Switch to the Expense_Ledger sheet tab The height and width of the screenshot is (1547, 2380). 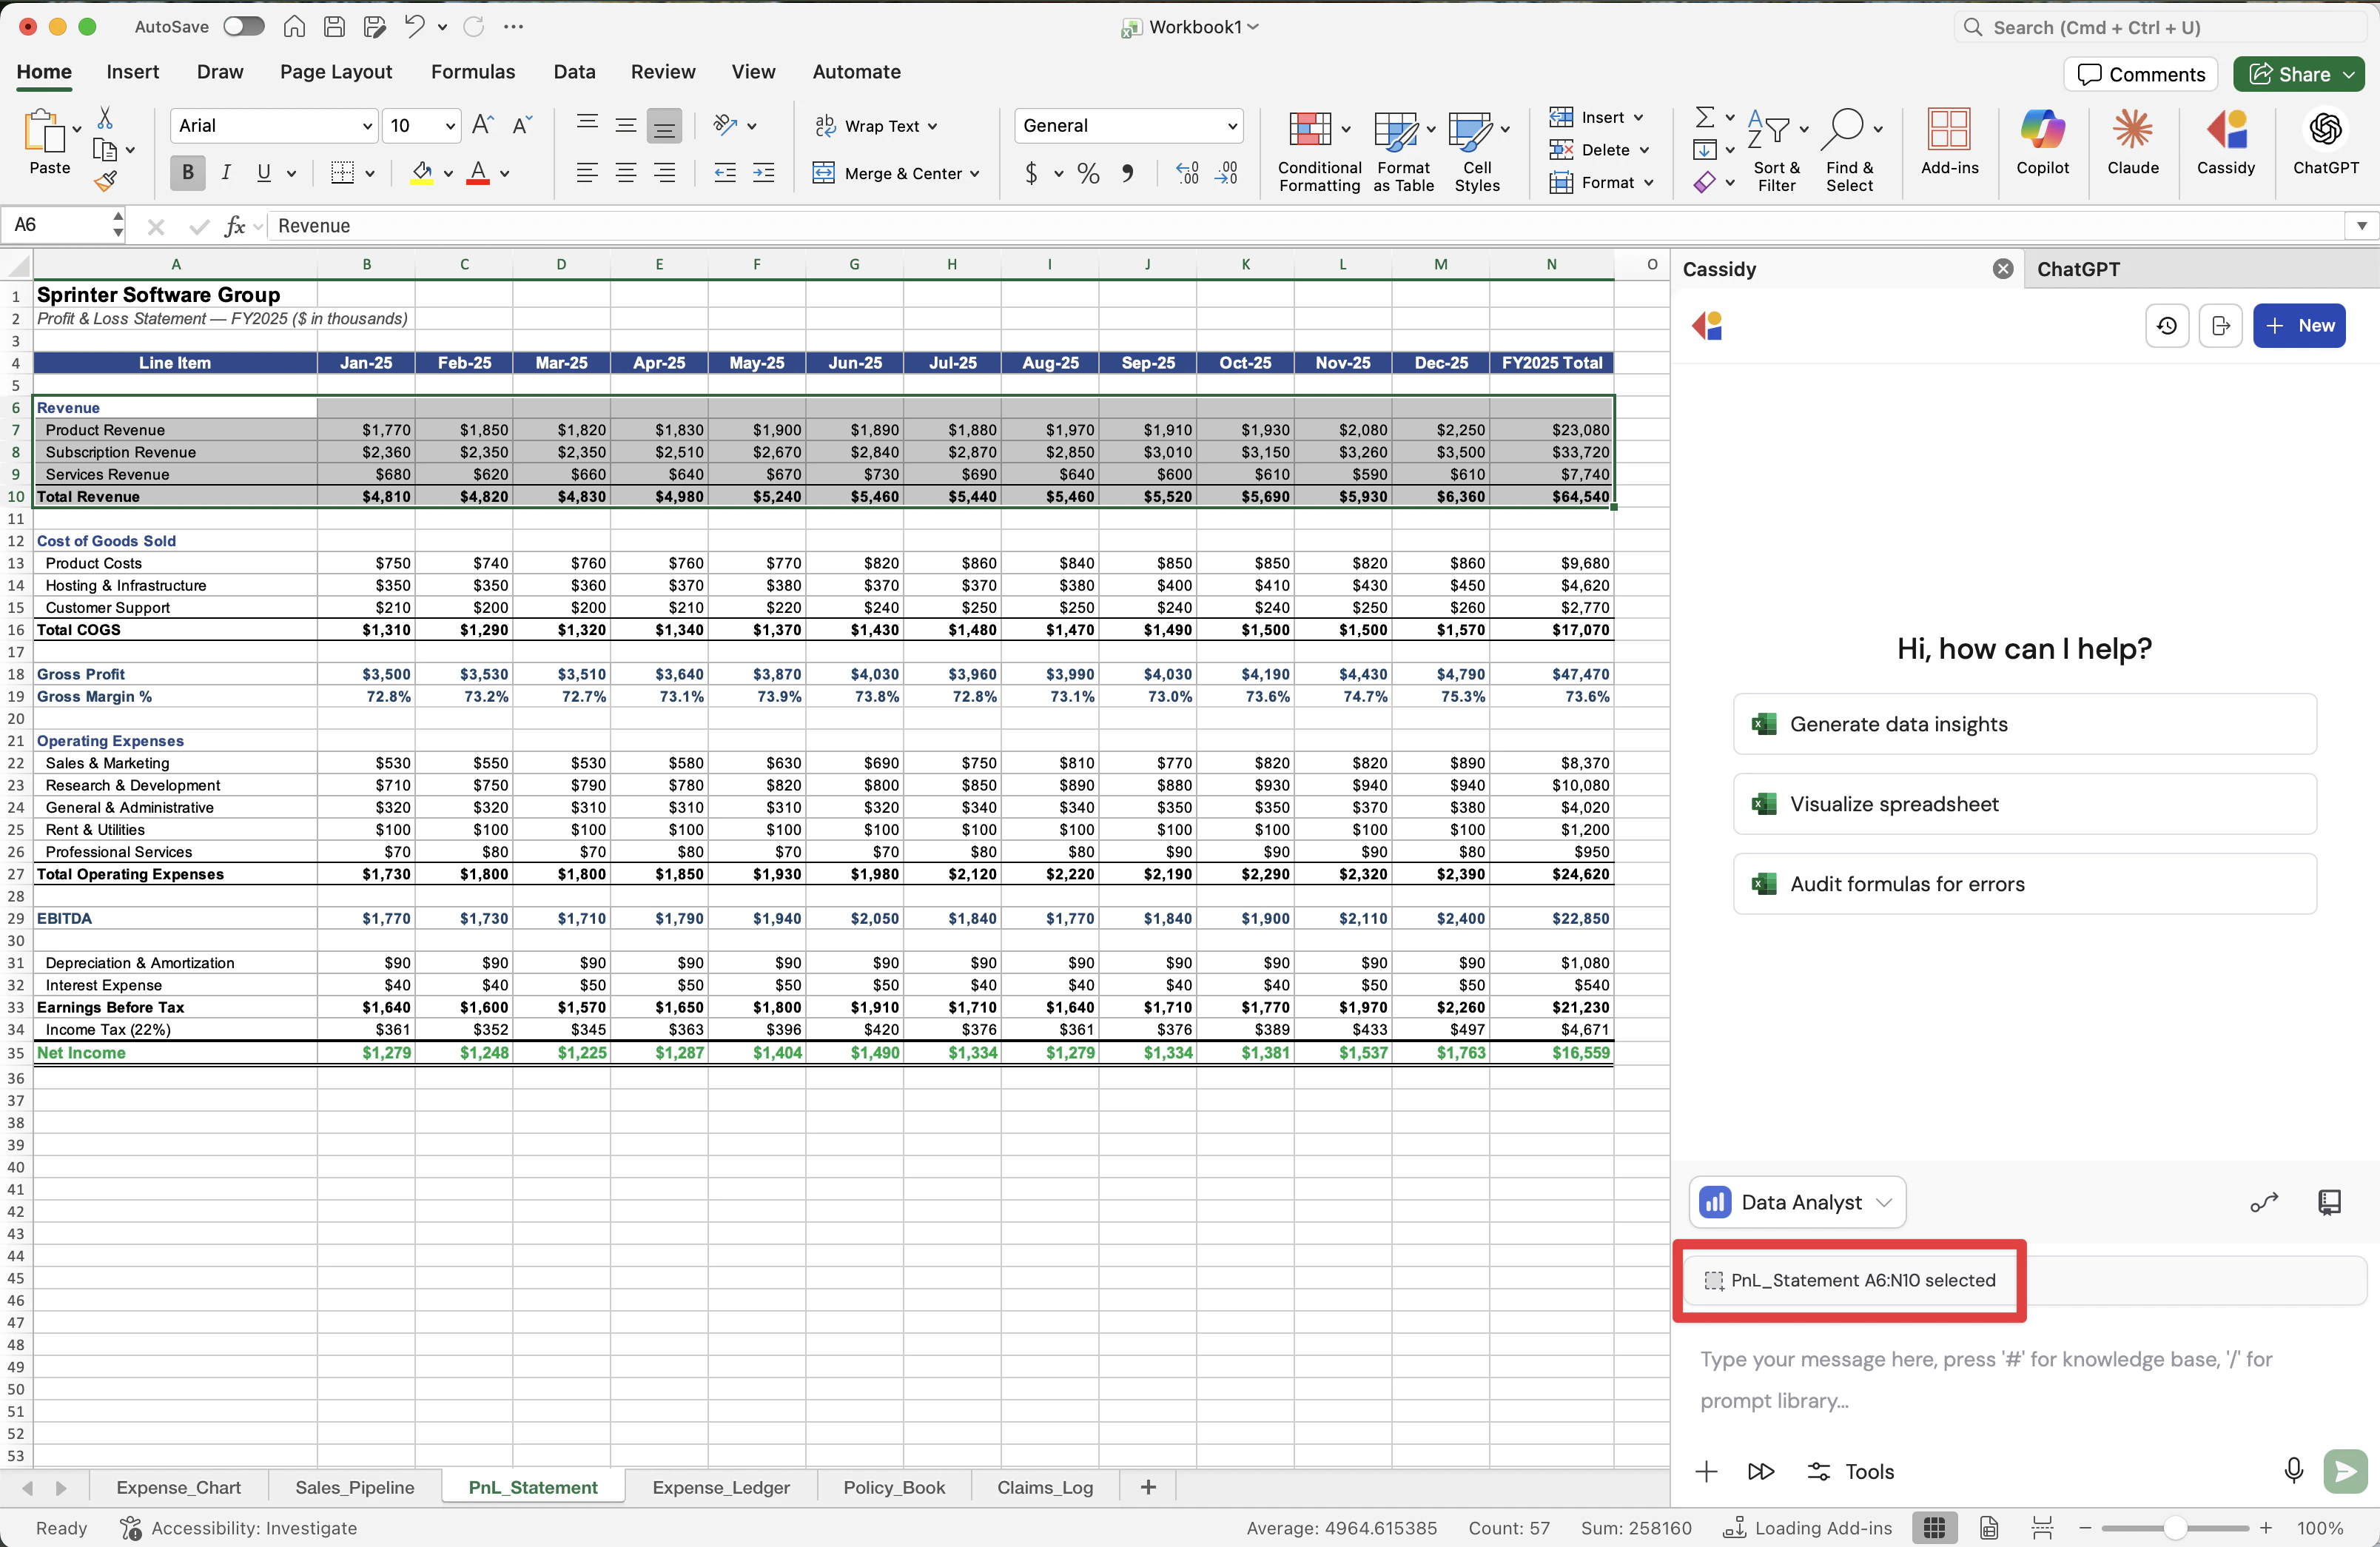(721, 1487)
